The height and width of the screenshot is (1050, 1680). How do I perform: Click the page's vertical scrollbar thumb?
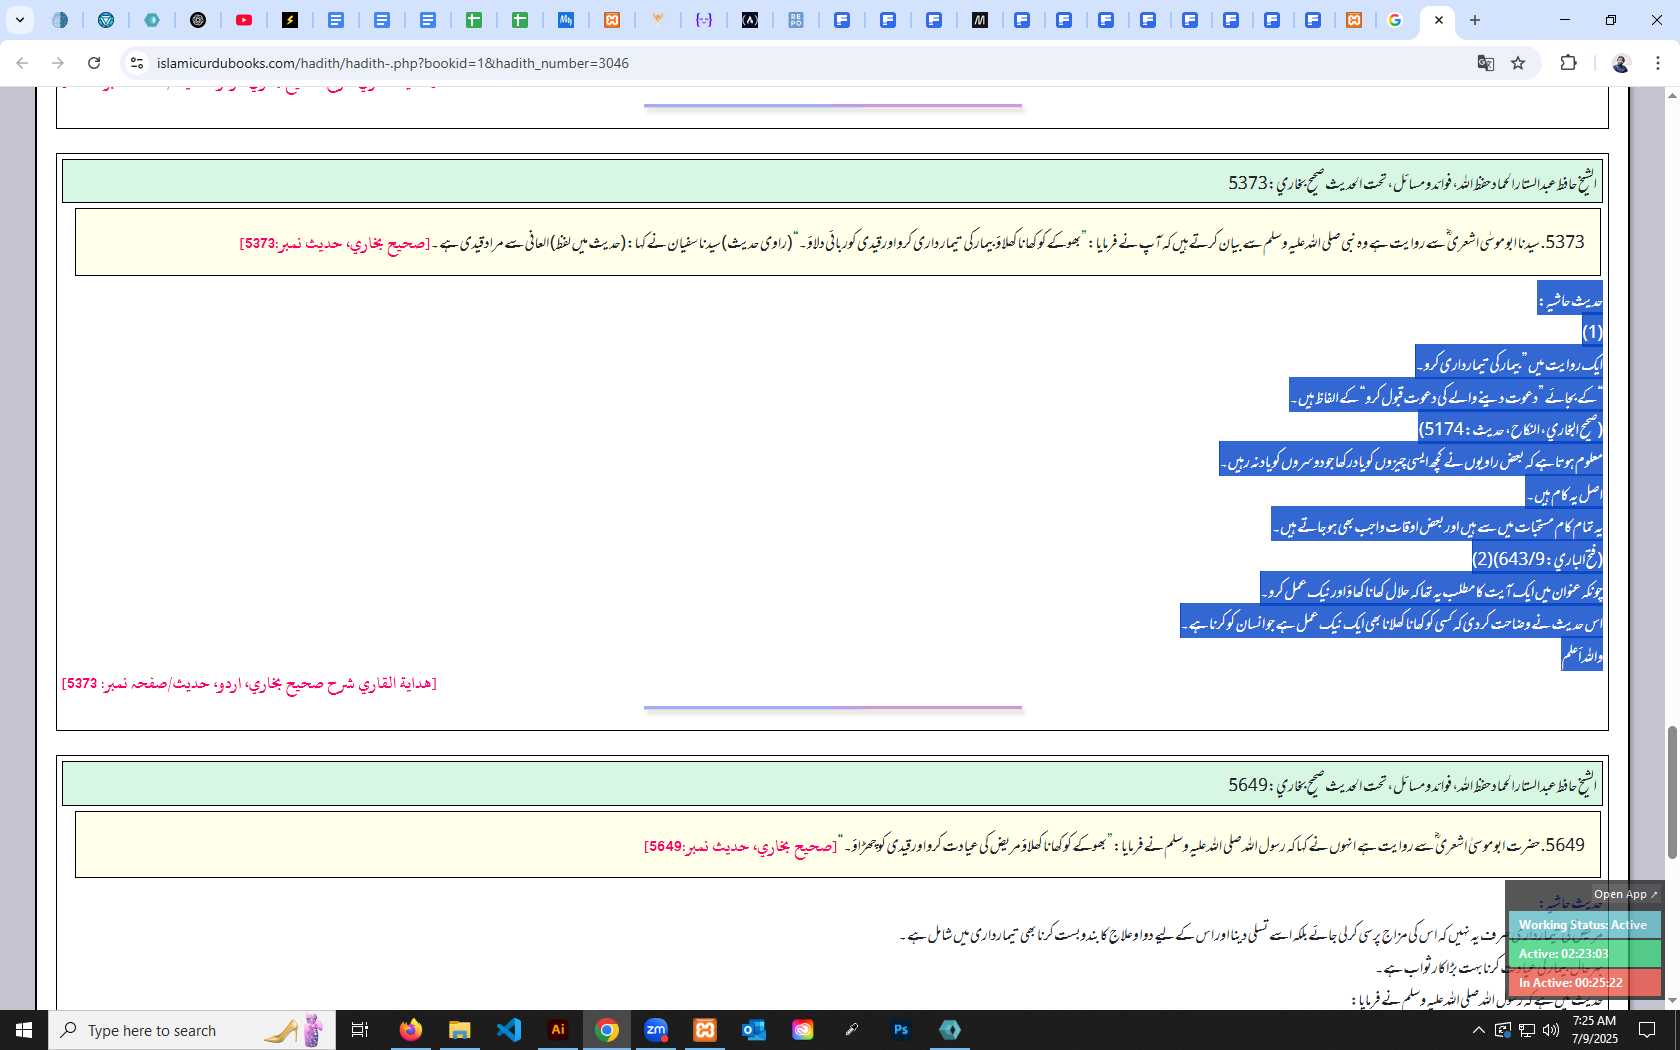tap(1671, 792)
